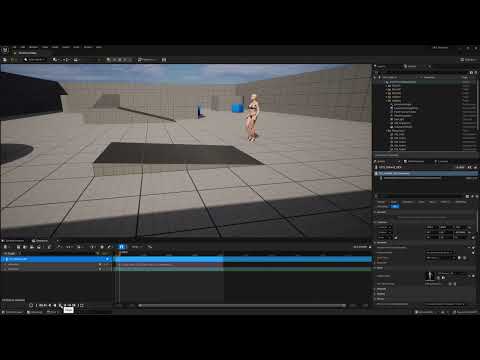
Task: Open the Platforms dropdown
Action: [x=148, y=60]
